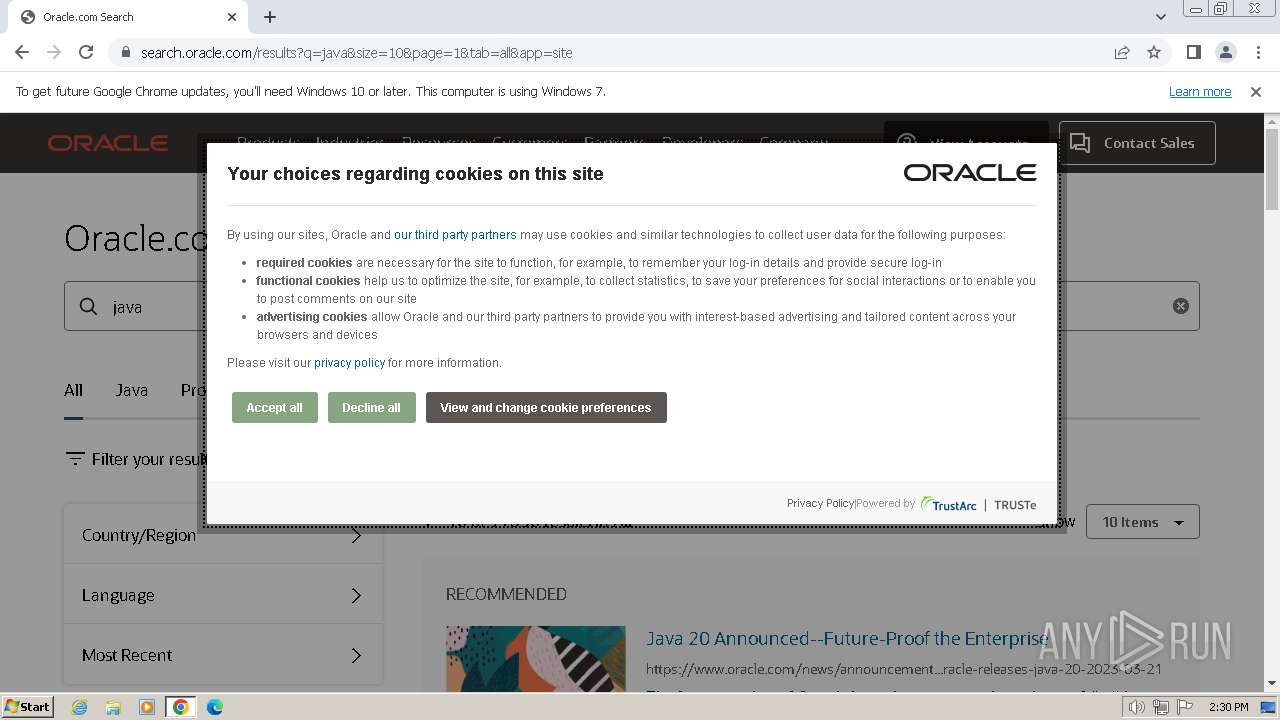Viewport: 1280px width, 720px height.
Task: Open File Explorer from taskbar
Action: pyautogui.click(x=113, y=707)
